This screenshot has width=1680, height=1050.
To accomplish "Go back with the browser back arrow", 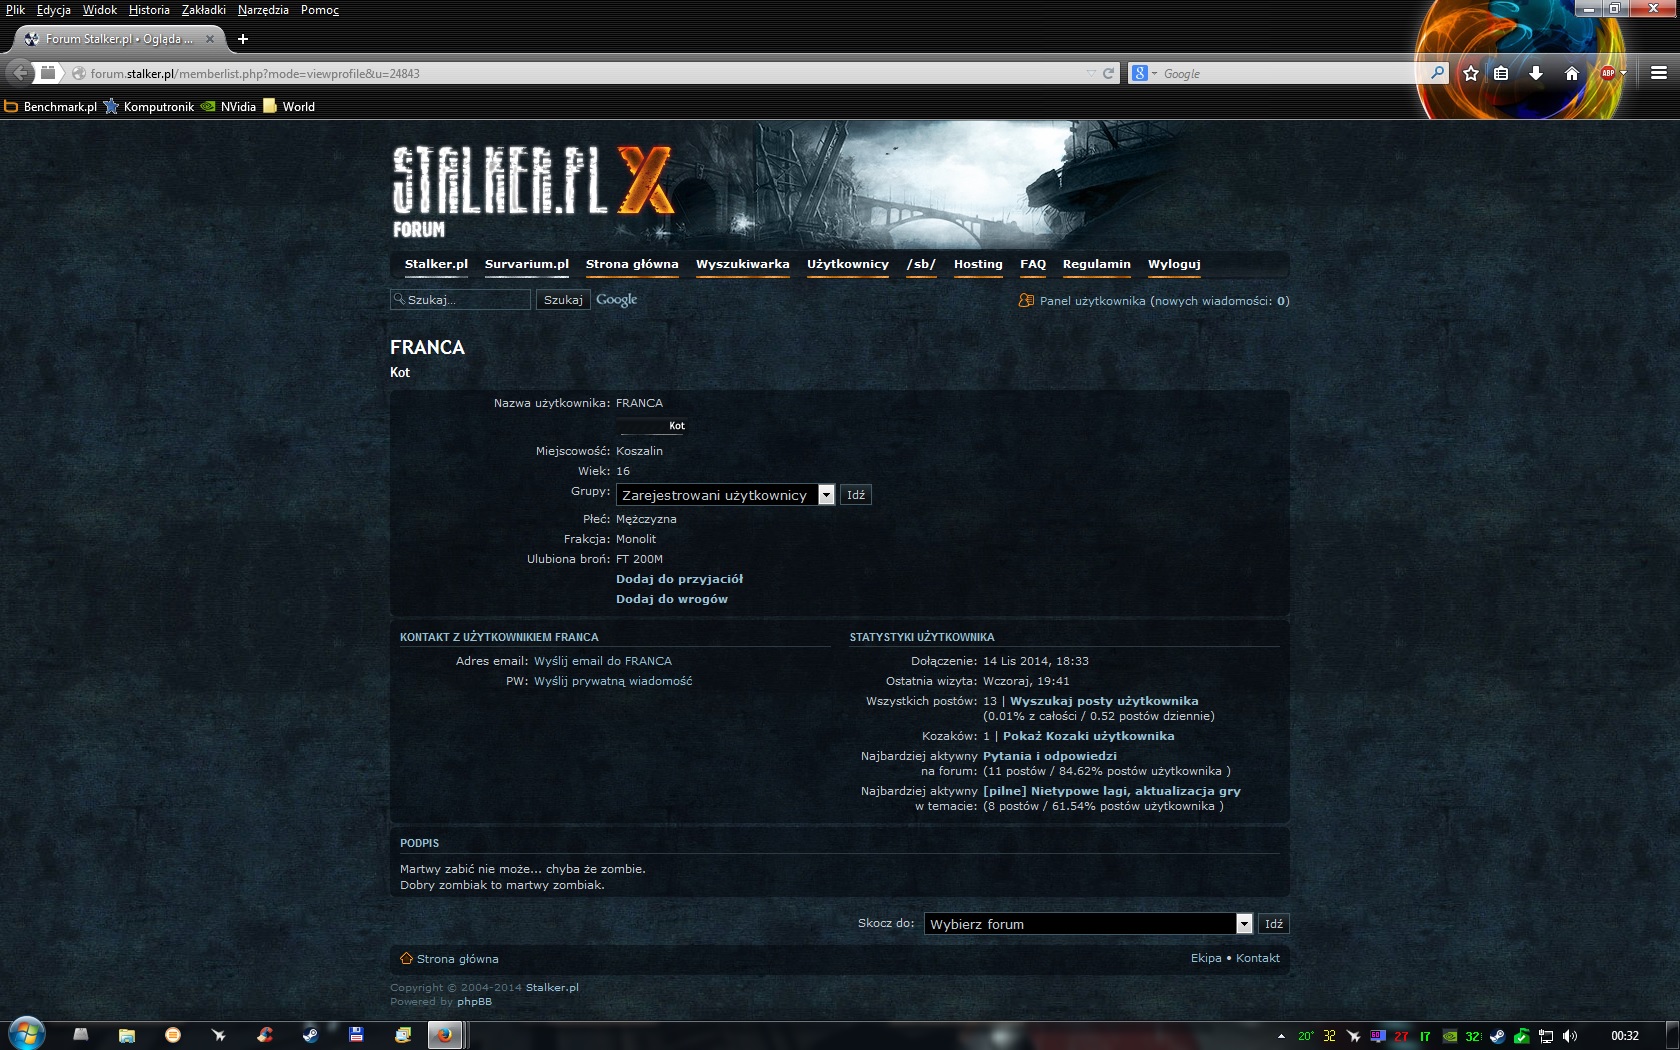I will tap(20, 73).
